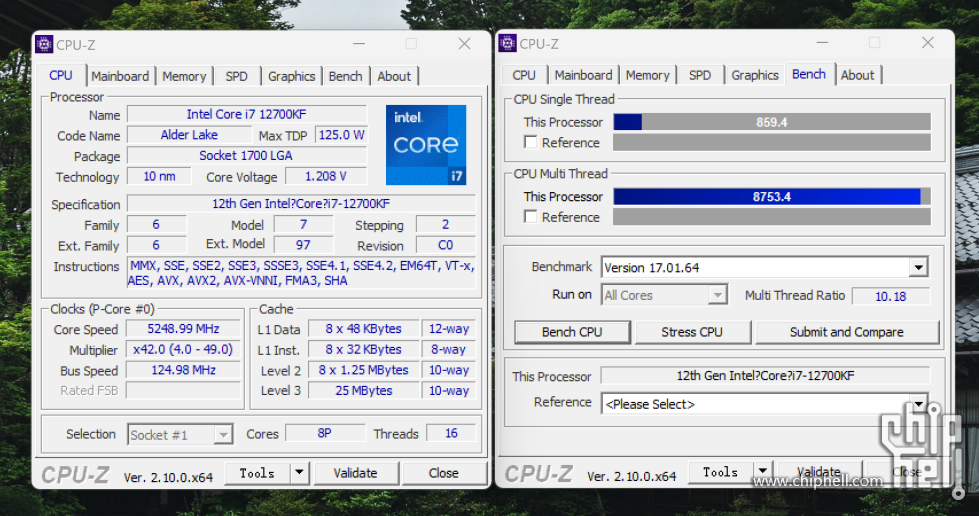
Task: Minimize the left CPU-Z window
Action: pos(359,44)
